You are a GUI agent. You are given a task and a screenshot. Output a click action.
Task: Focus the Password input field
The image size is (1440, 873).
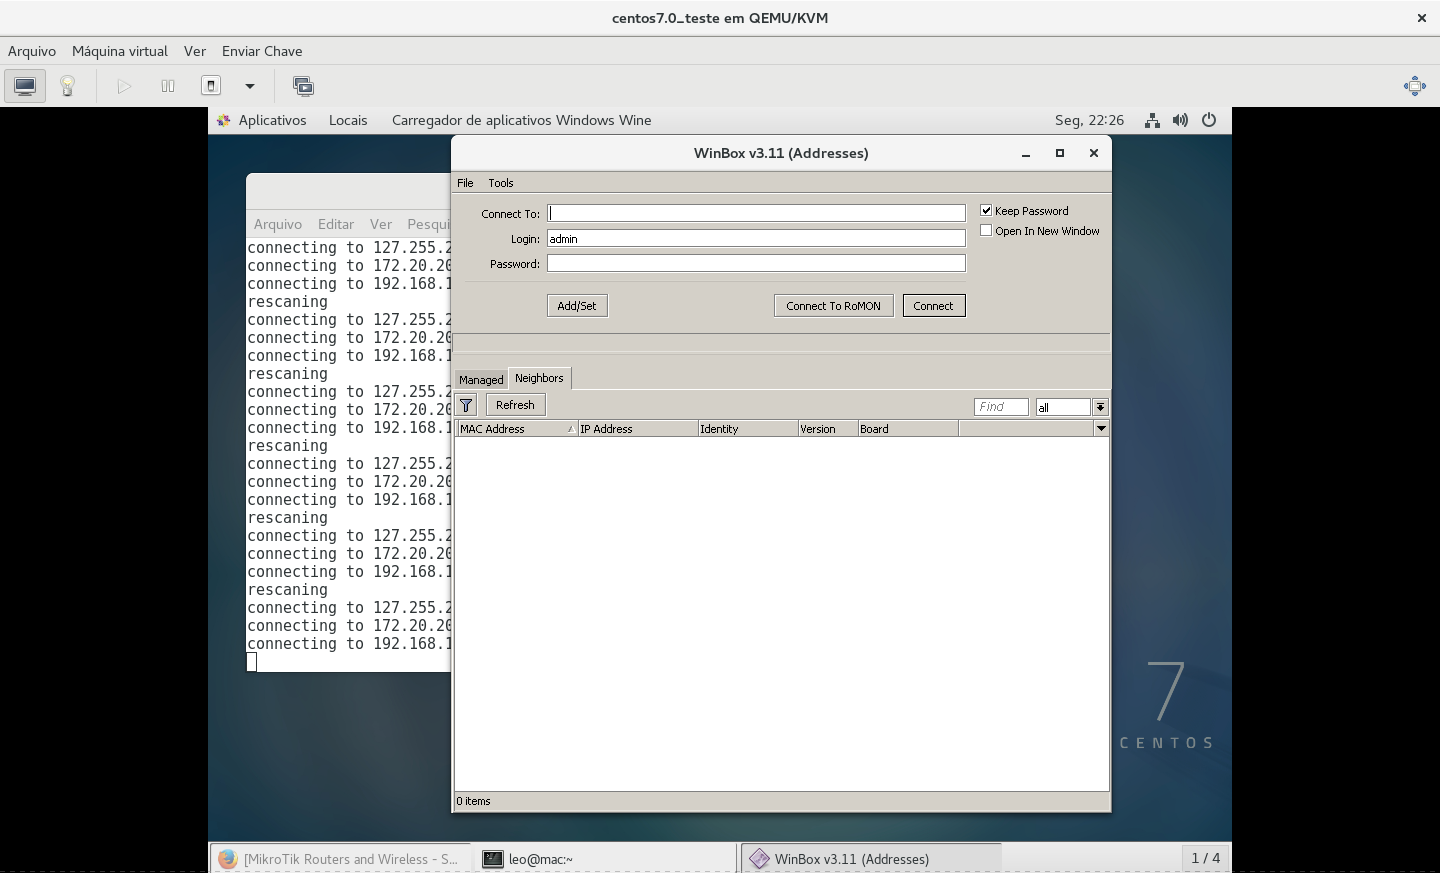[x=756, y=263]
